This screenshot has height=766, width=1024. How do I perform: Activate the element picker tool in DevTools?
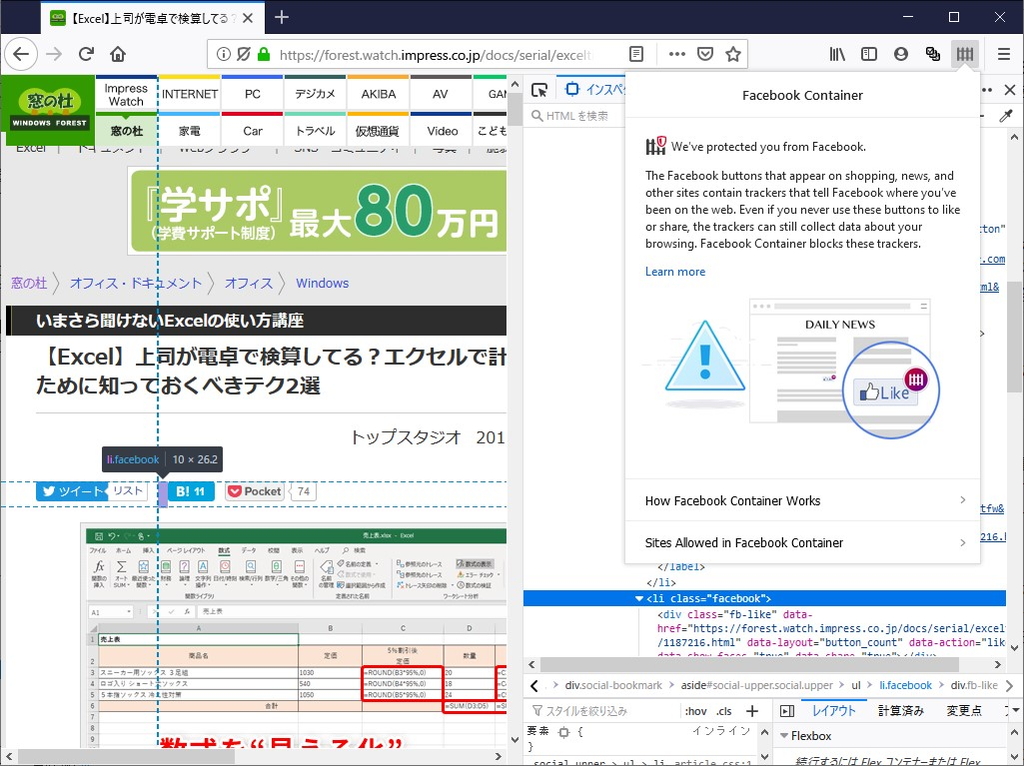pyautogui.click(x=540, y=88)
